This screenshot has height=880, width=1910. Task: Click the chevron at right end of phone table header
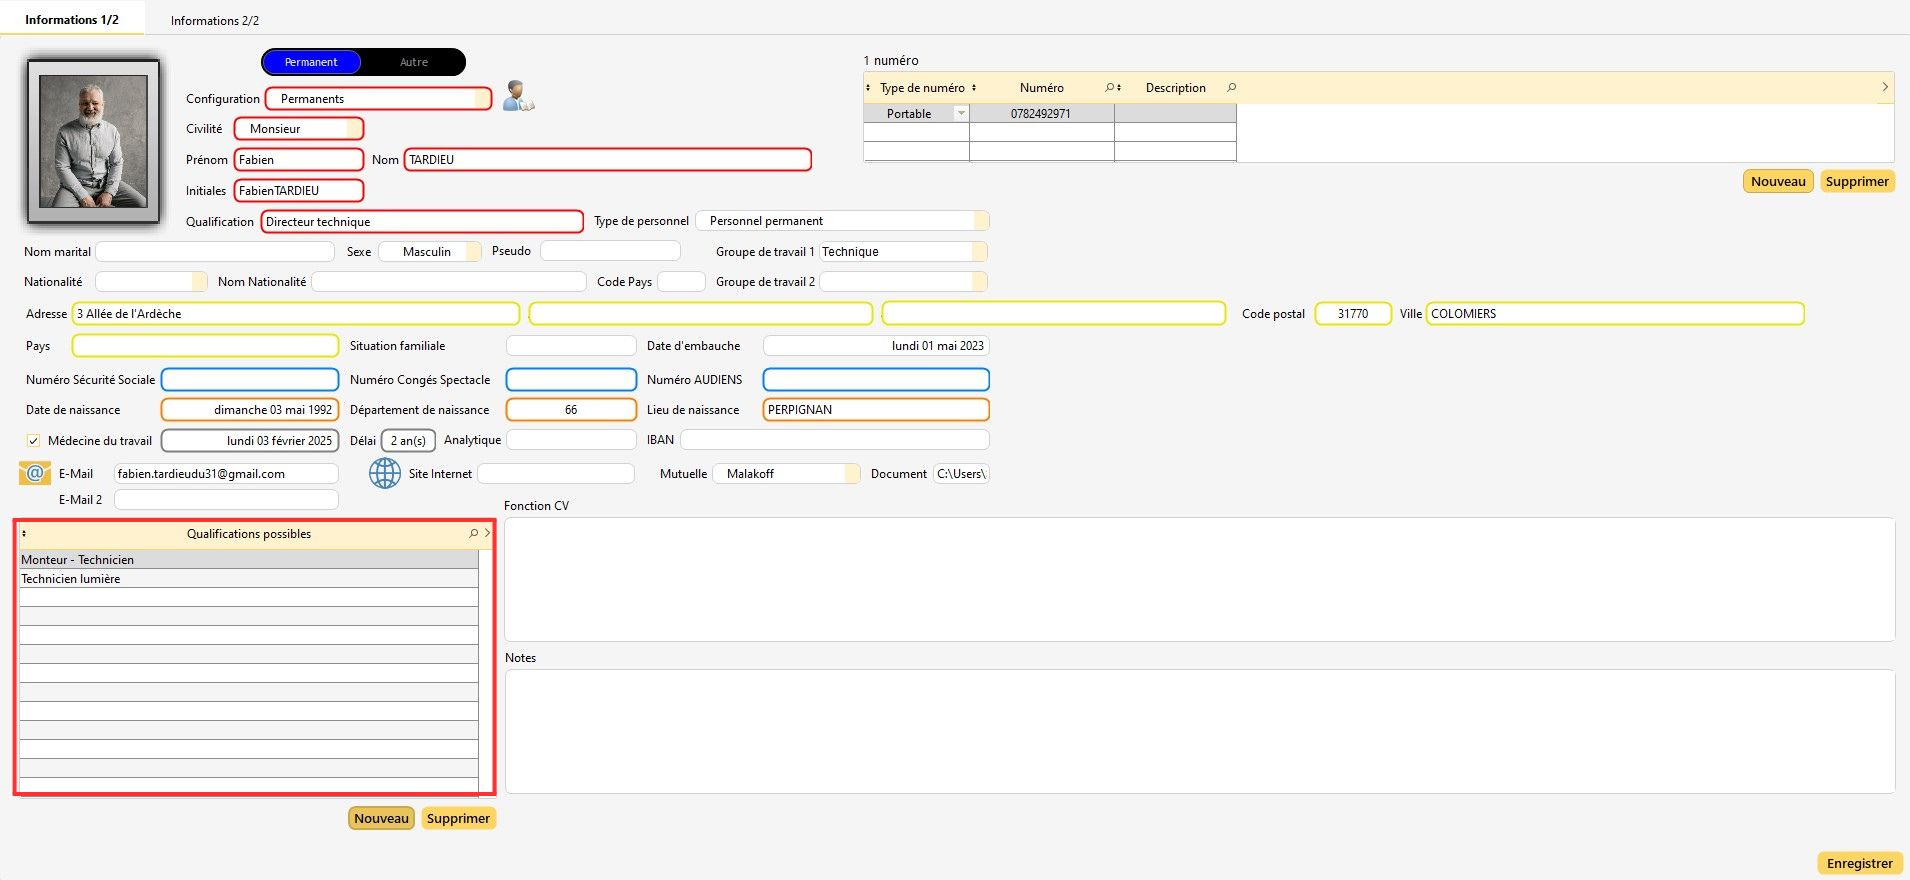pos(1885,88)
